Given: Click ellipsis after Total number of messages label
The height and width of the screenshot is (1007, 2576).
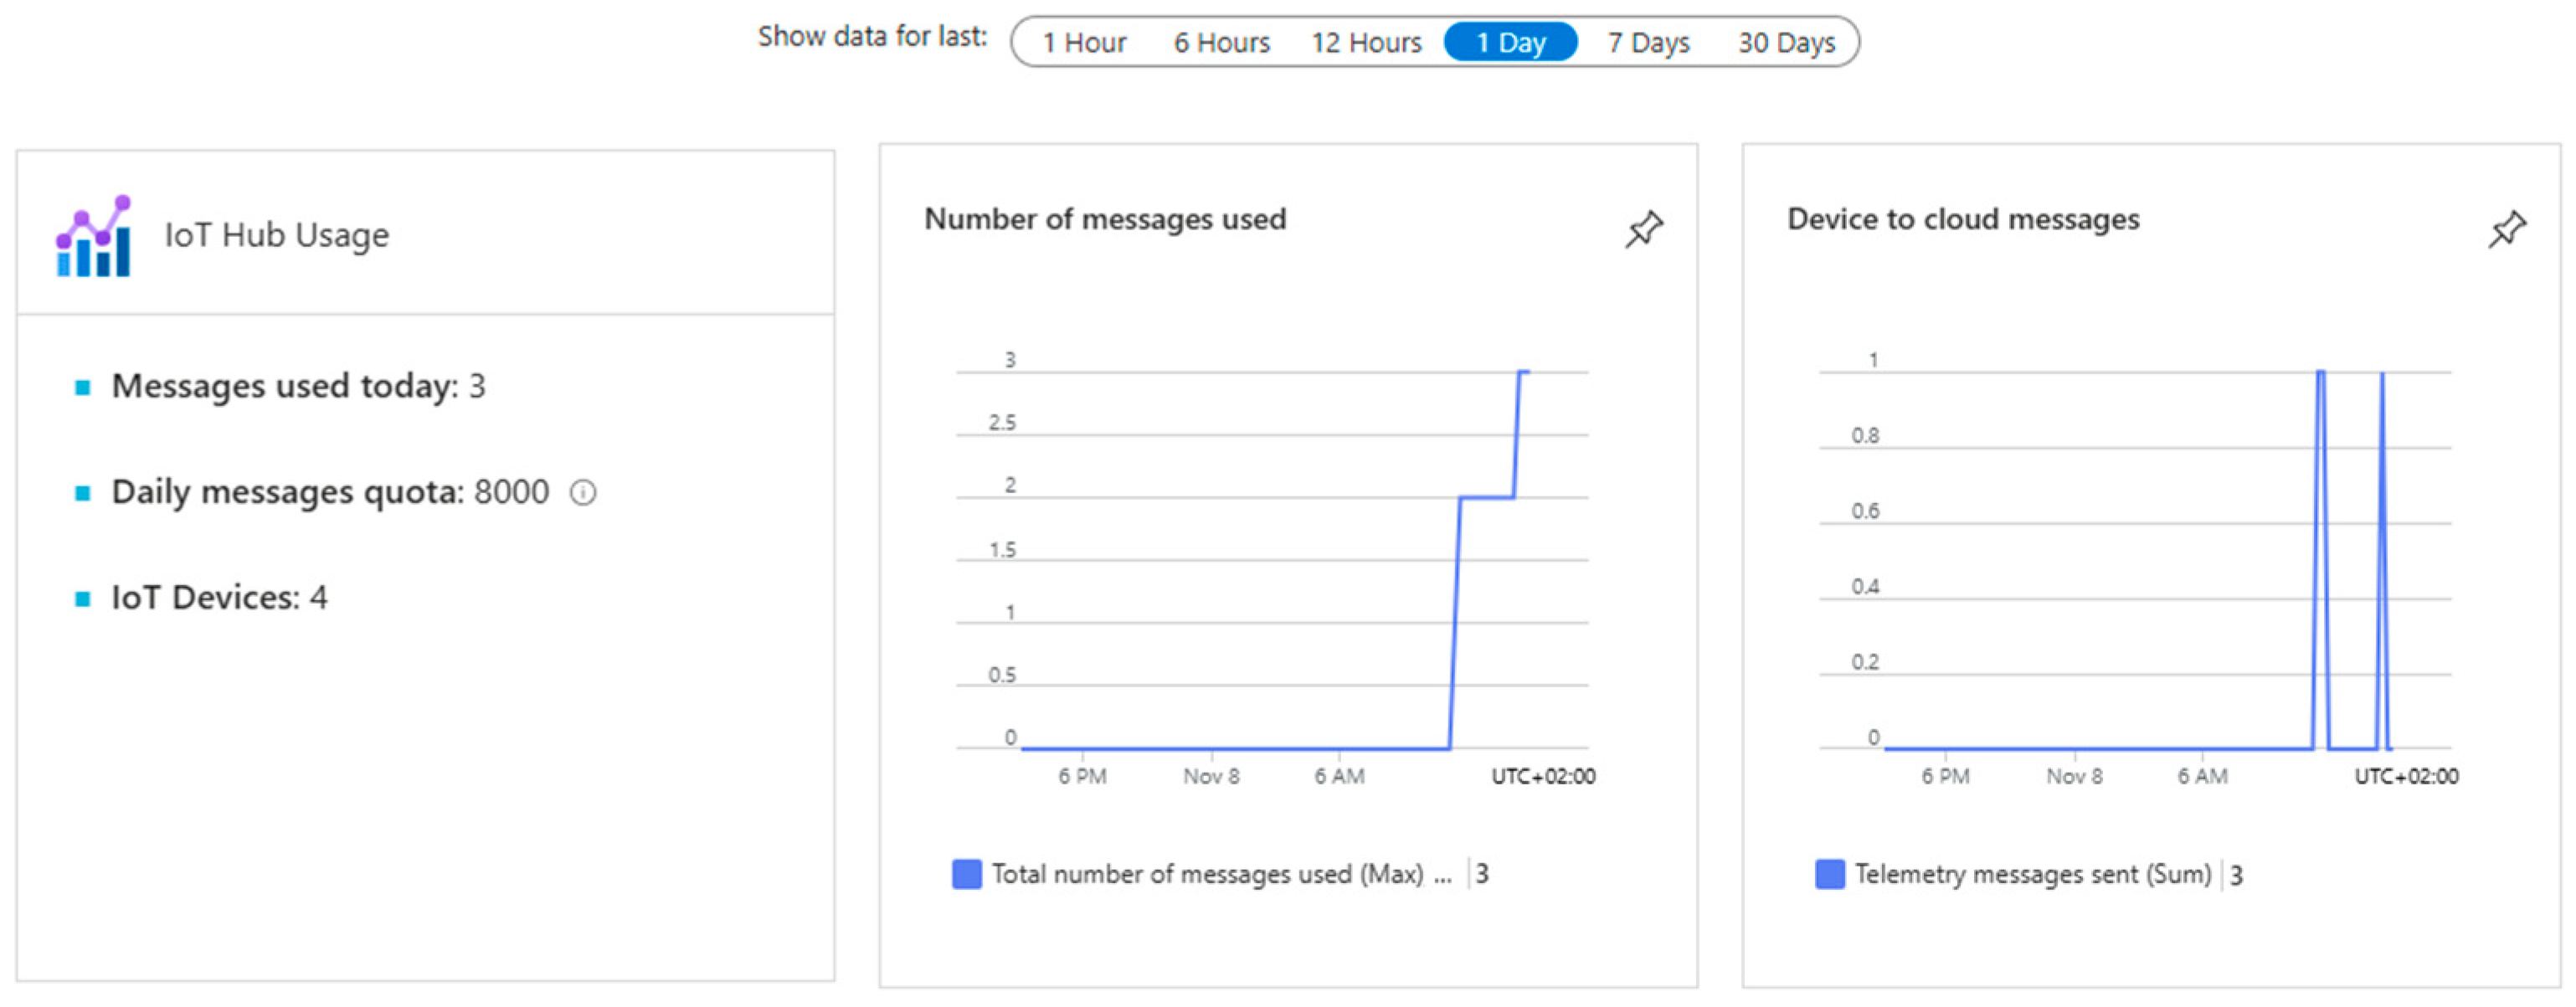Looking at the screenshot, I should (1442, 876).
